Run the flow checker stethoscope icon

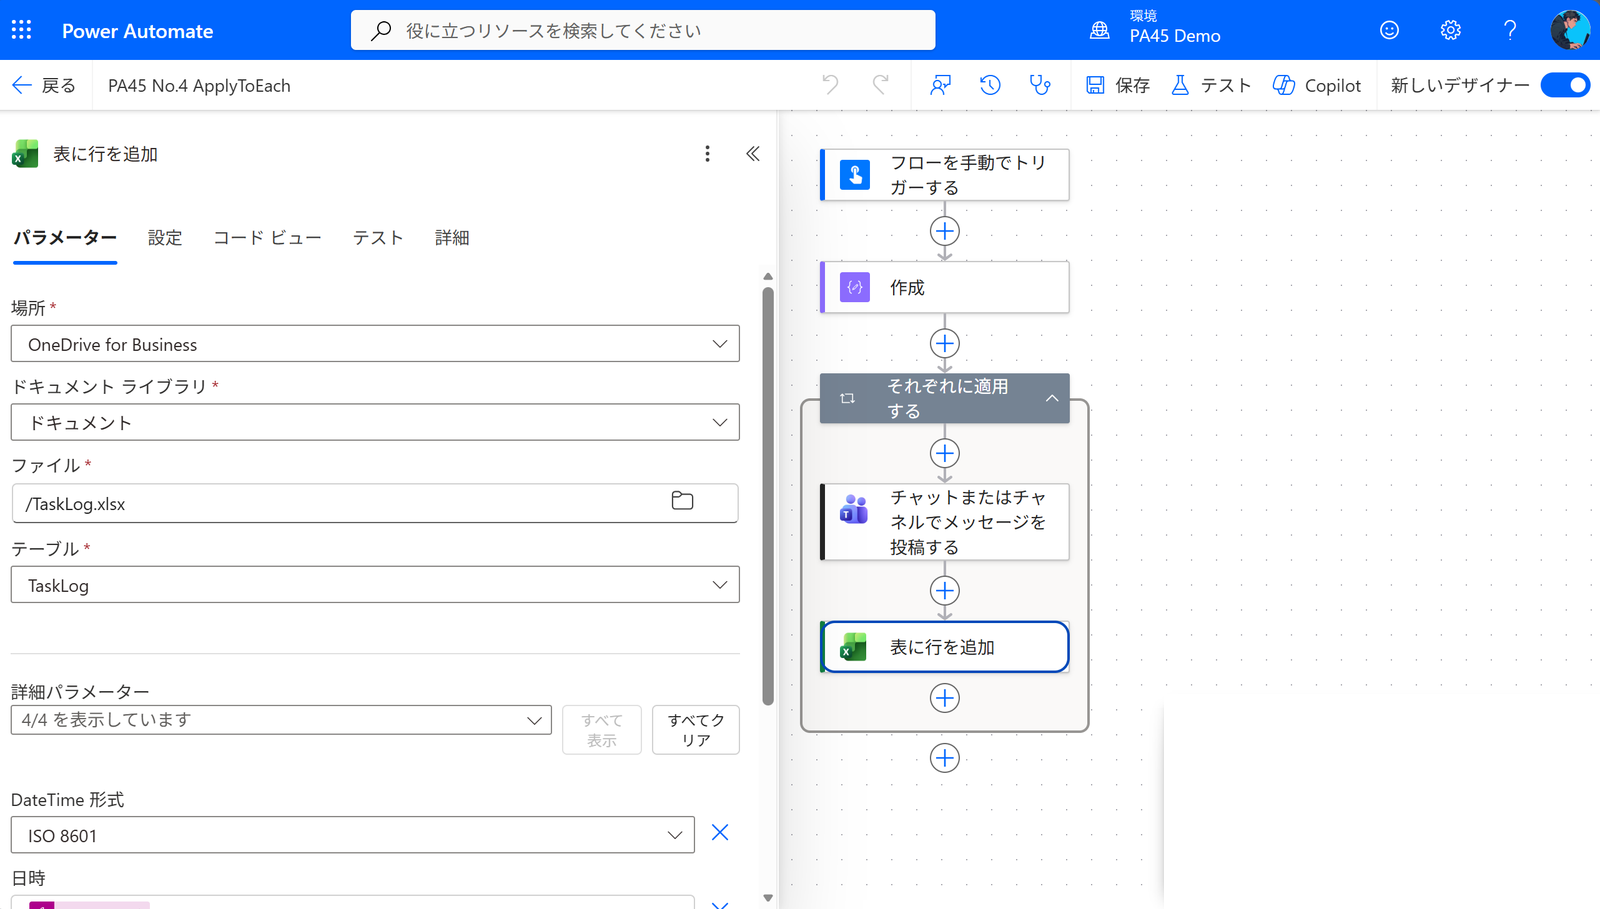pyautogui.click(x=1040, y=85)
